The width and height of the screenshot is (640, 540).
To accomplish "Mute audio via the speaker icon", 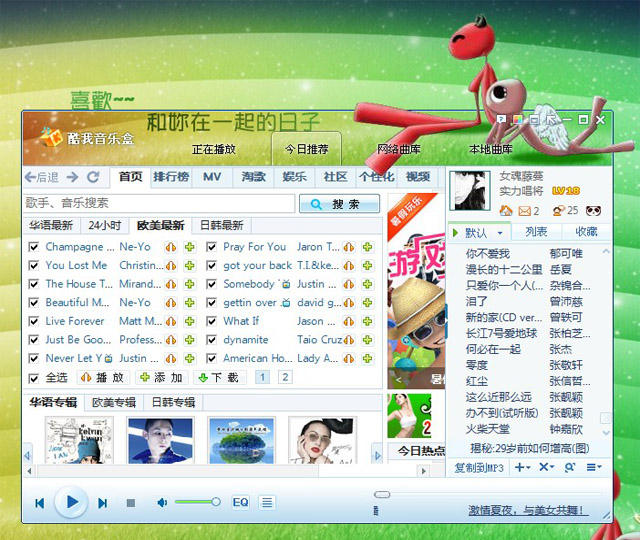I will 162,502.
